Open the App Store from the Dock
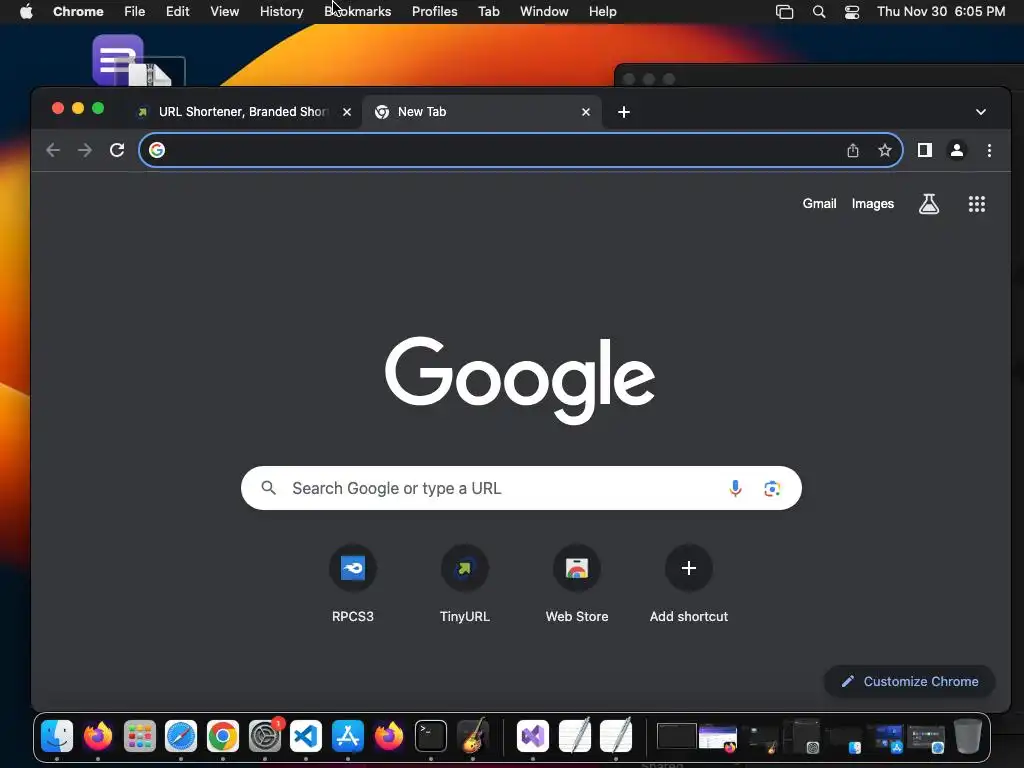This screenshot has width=1024, height=768. pos(347,736)
